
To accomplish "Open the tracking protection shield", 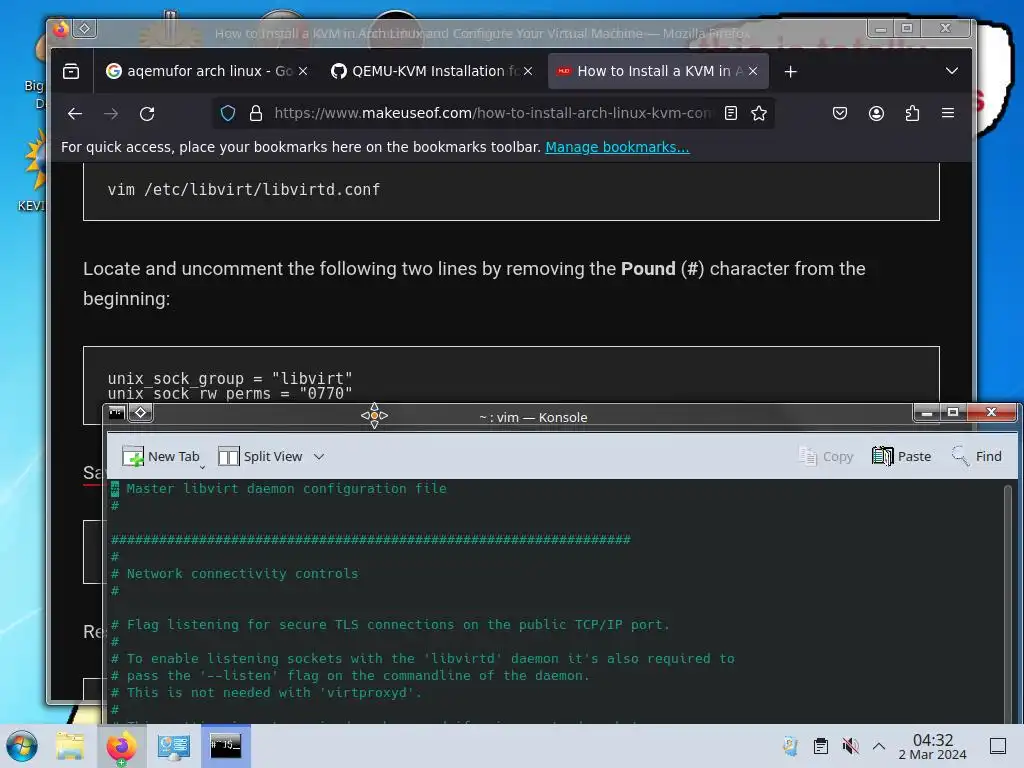I will point(228,114).
